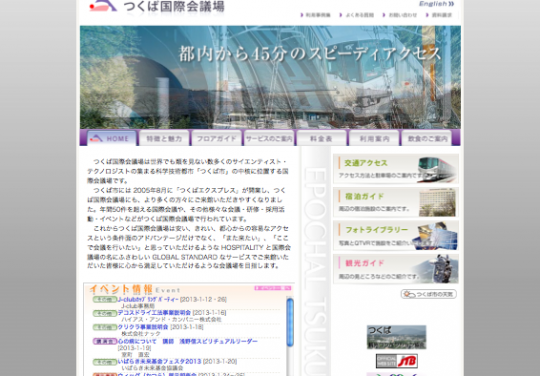This screenshot has width=540, height=376.
Task: Open the フォトライブラリー banner
Action: pyautogui.click(x=396, y=236)
